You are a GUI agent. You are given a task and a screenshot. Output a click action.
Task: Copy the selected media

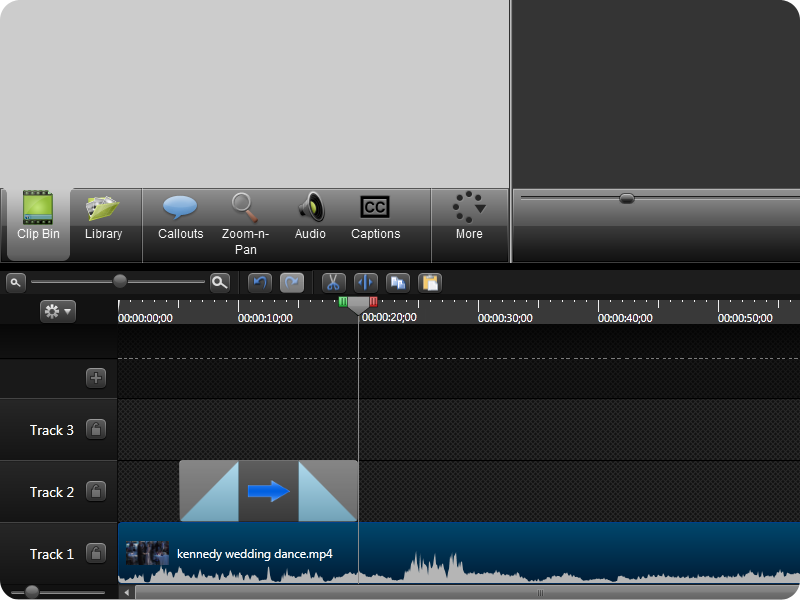398,283
